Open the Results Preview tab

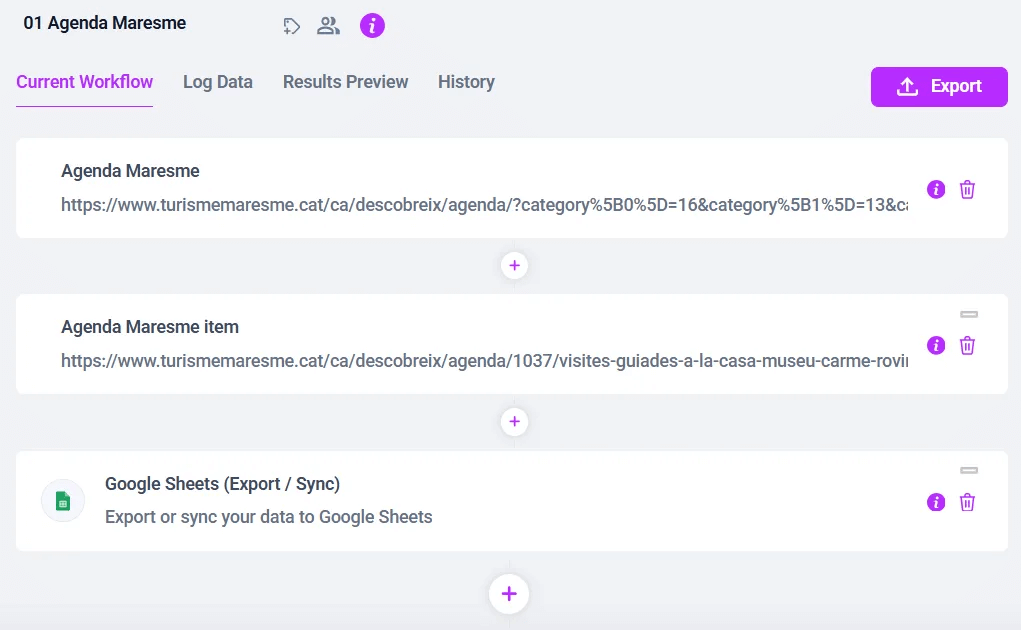tap(345, 82)
